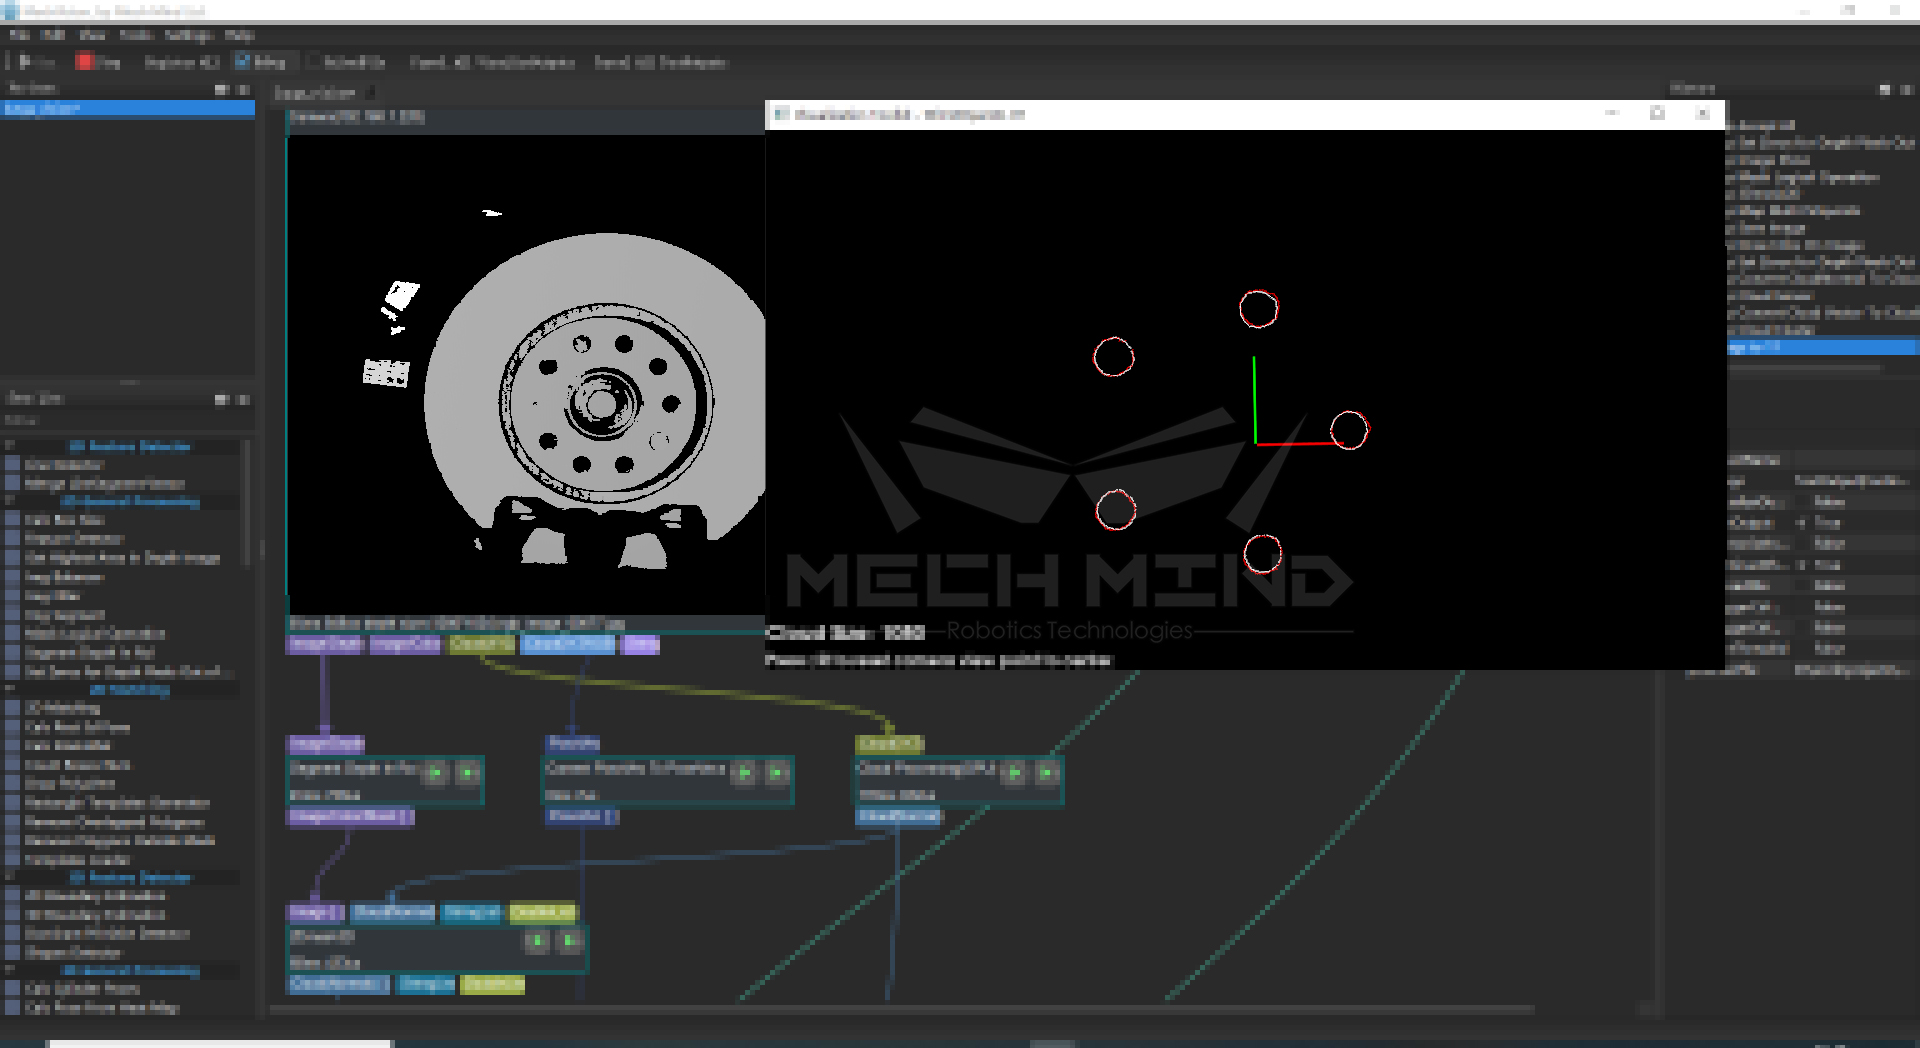This screenshot has height=1048, width=1920.
Task: Float the project list panel via its icon
Action: pos(221,90)
